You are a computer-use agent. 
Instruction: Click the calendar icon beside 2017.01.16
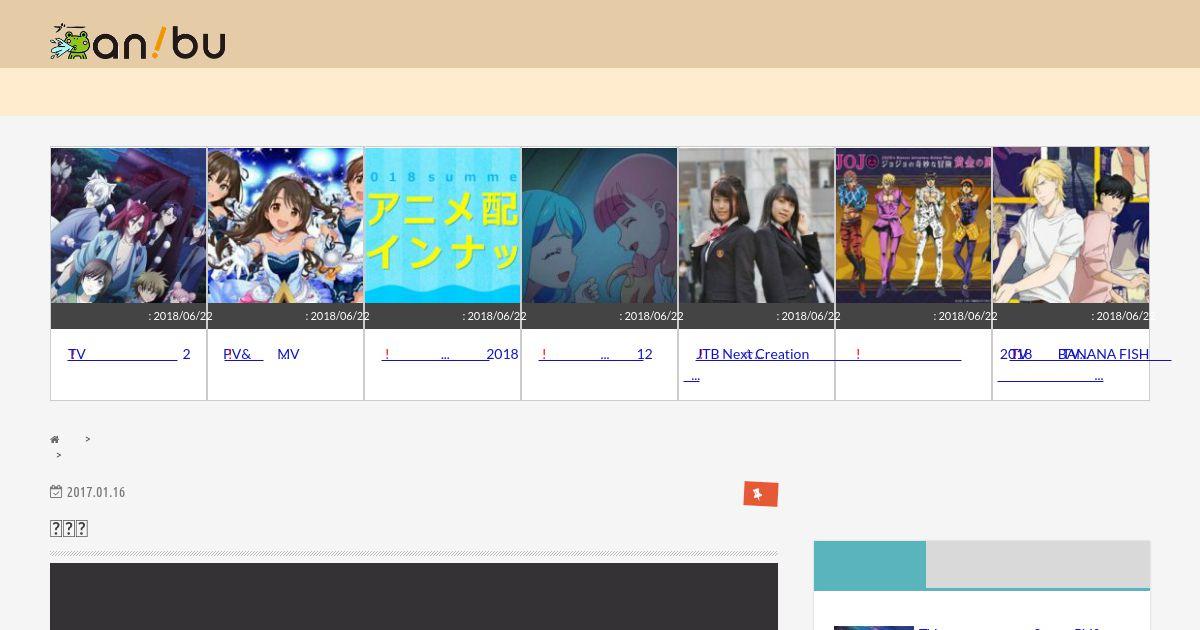pos(56,491)
